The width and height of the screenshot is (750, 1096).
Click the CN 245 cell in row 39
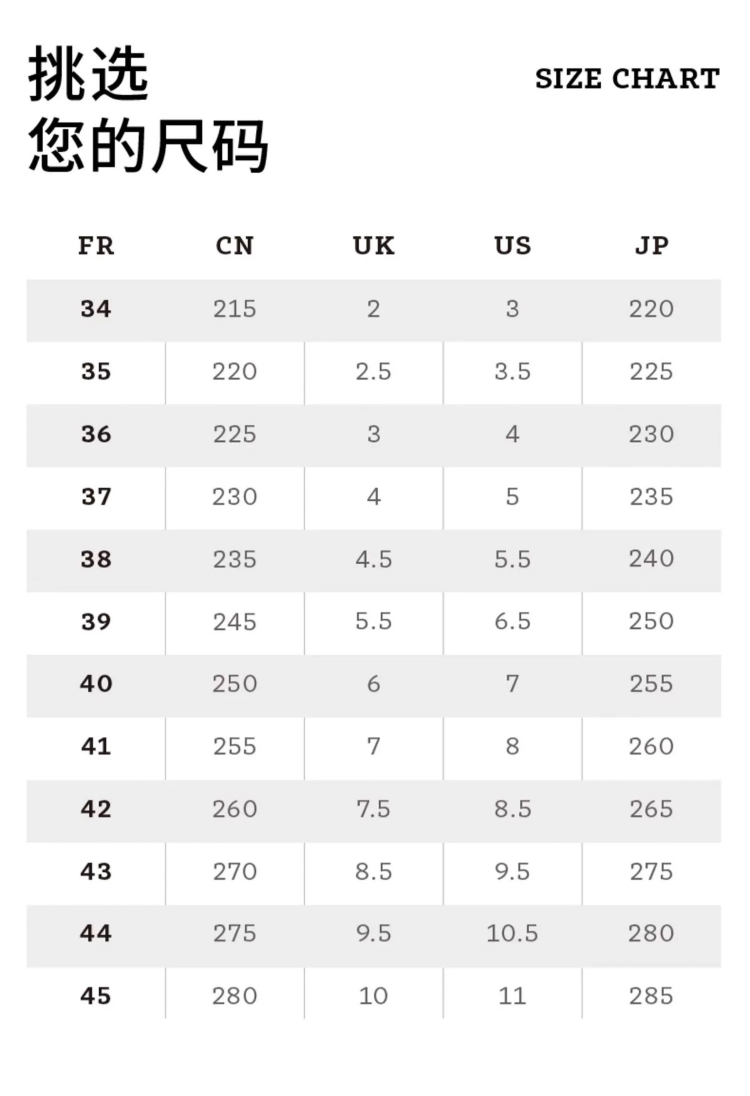click(x=235, y=622)
